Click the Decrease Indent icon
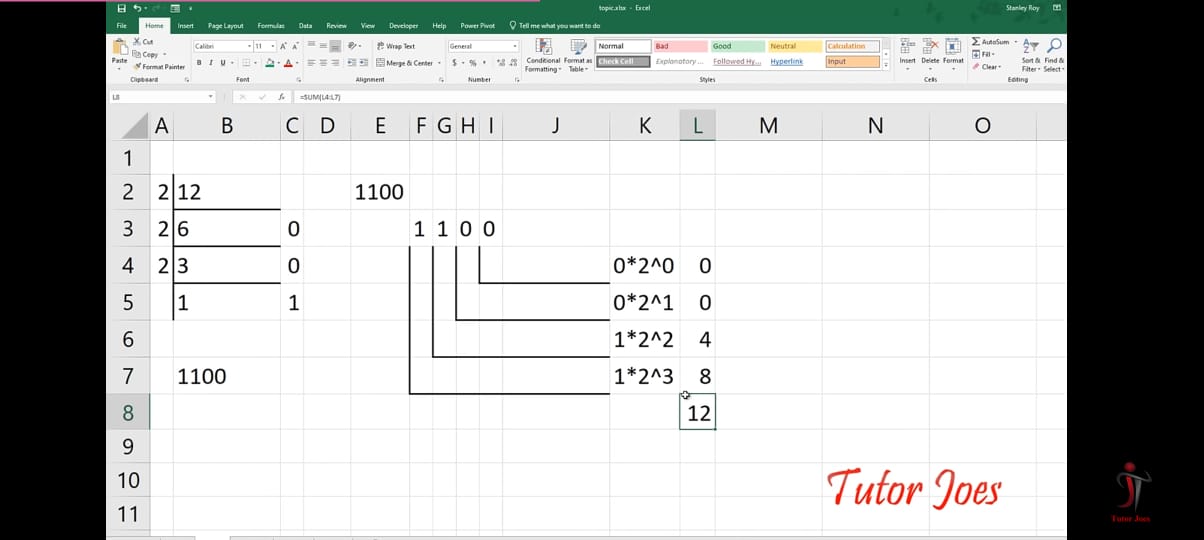1204x540 pixels. coord(351,63)
